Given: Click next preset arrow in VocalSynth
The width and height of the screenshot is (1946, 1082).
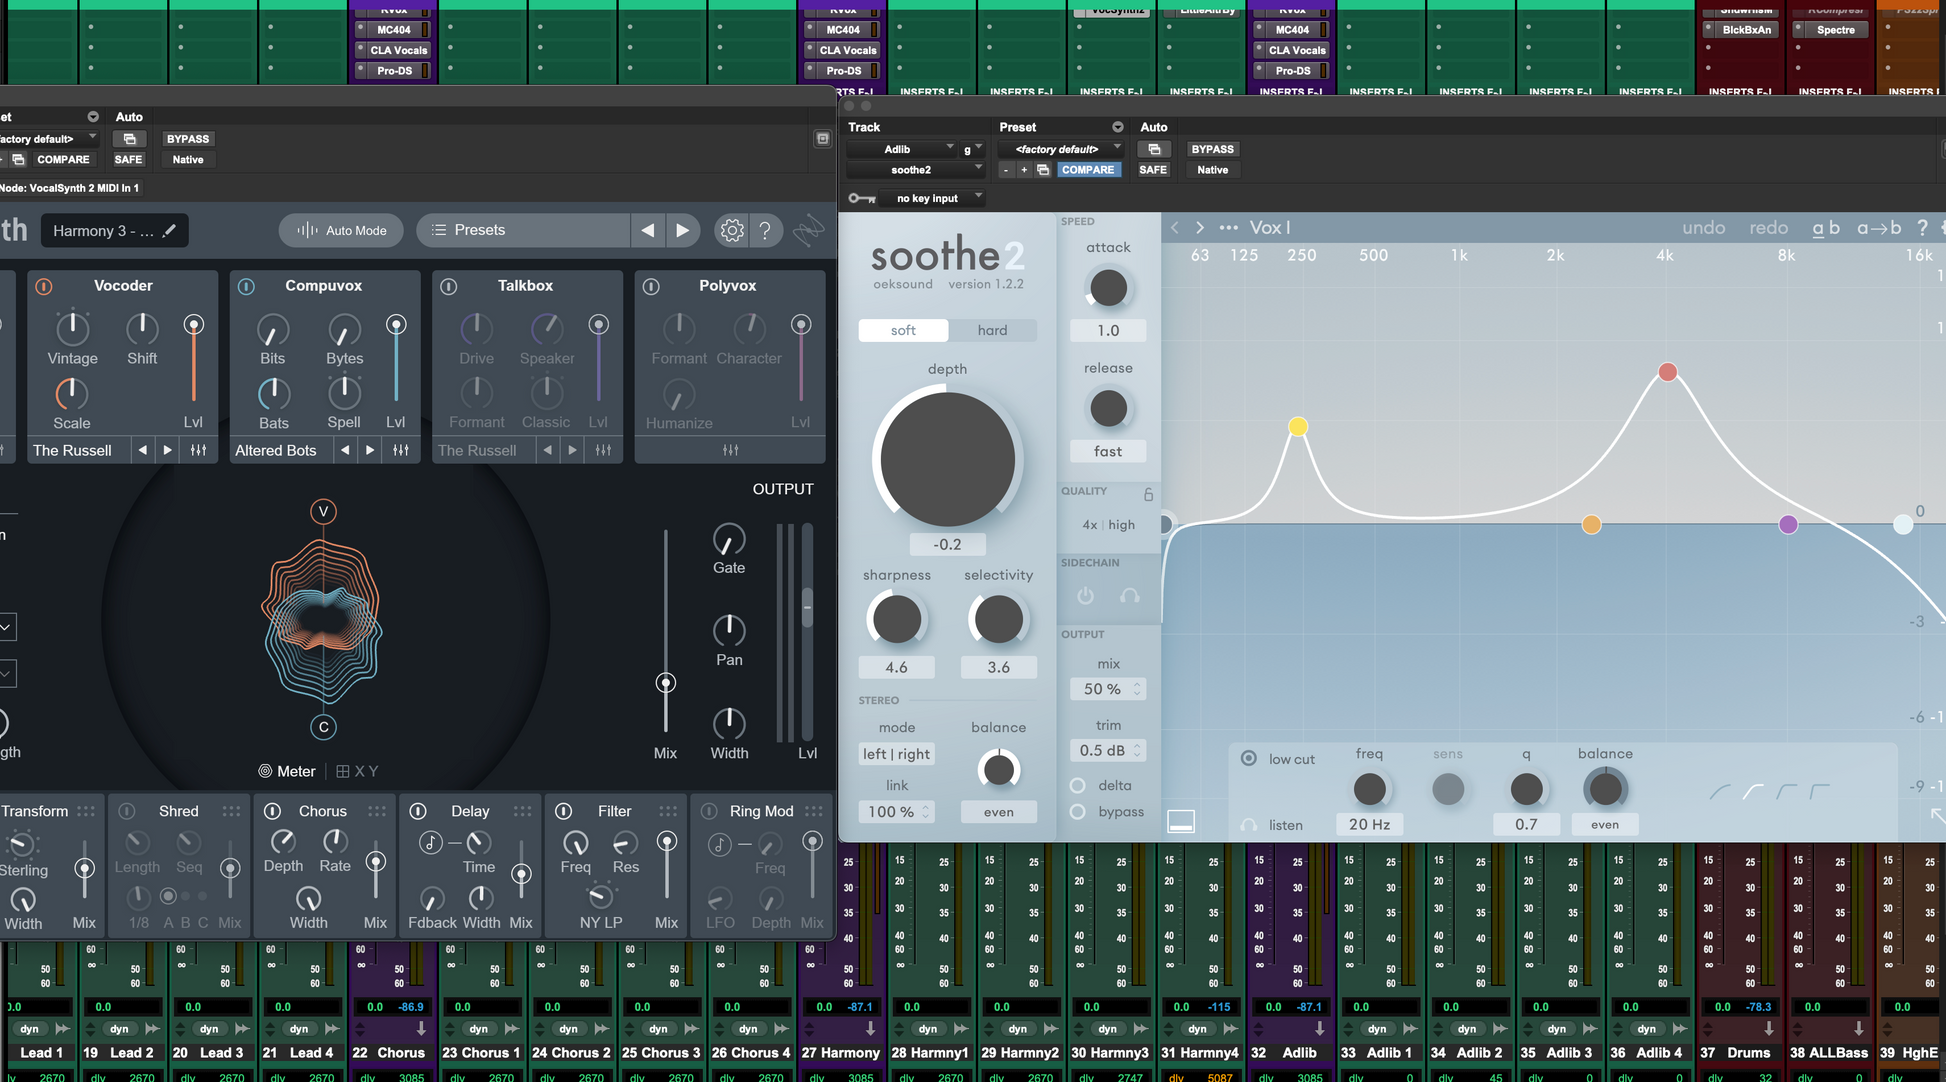Looking at the screenshot, I should pos(682,231).
